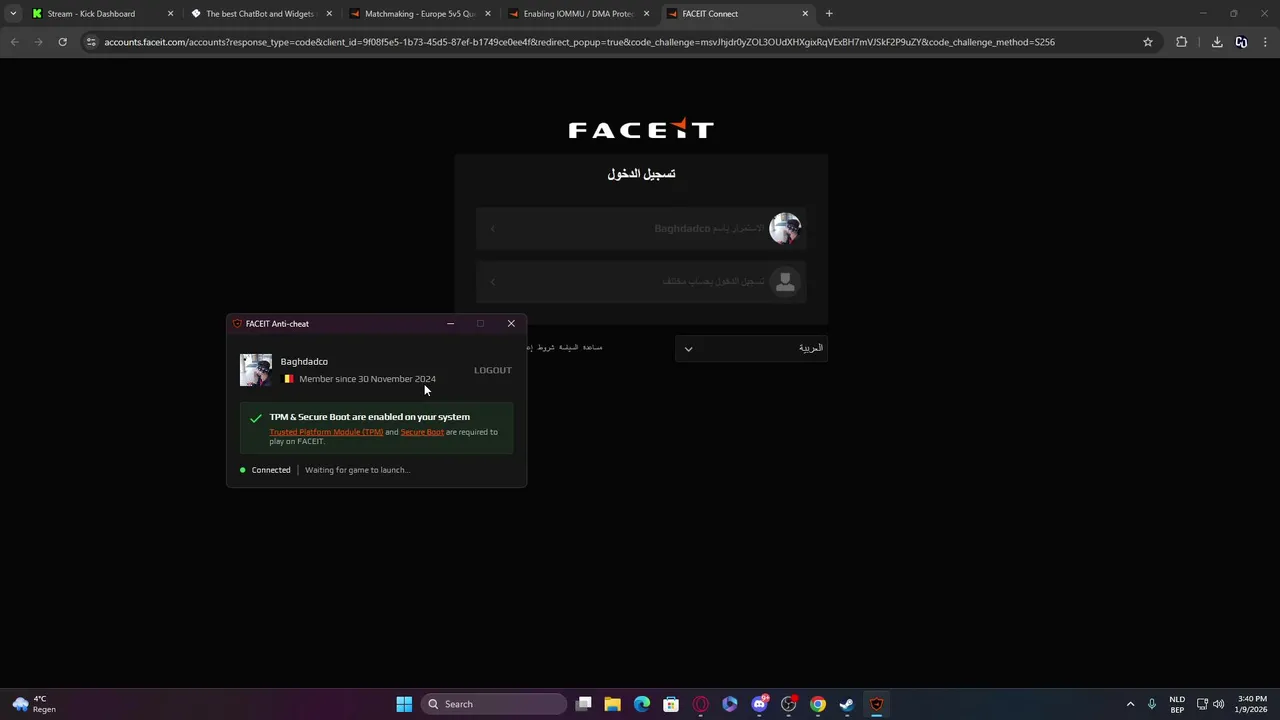
Task: Open the Windows Start button
Action: click(x=404, y=704)
